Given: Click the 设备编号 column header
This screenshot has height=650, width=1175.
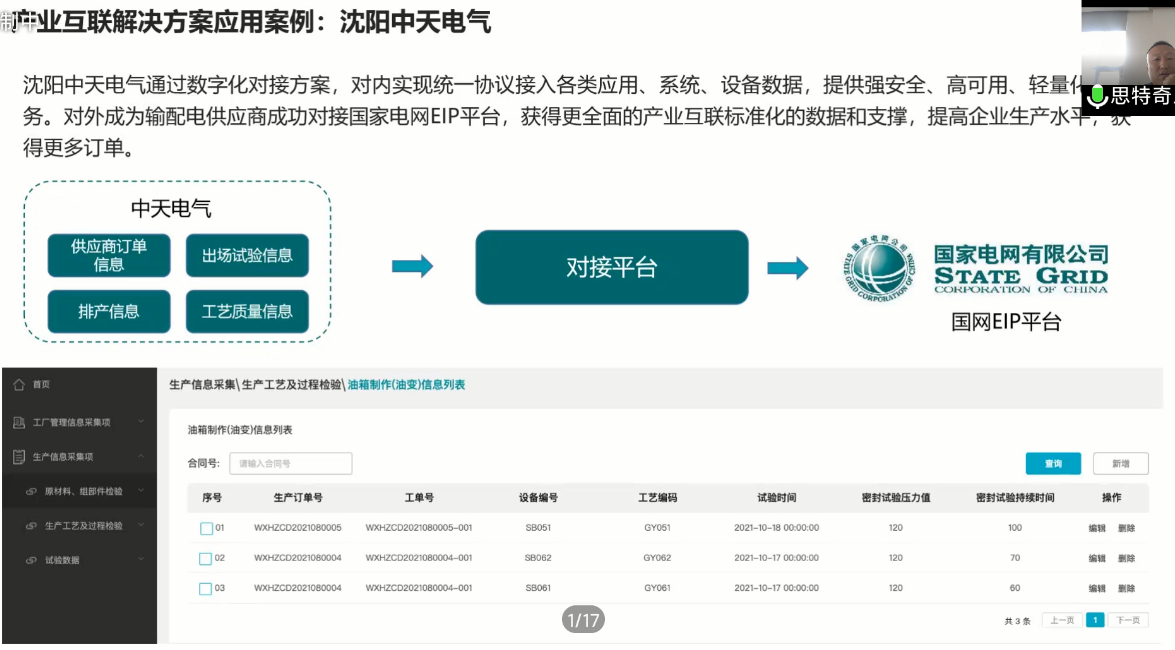Looking at the screenshot, I should (538, 498).
